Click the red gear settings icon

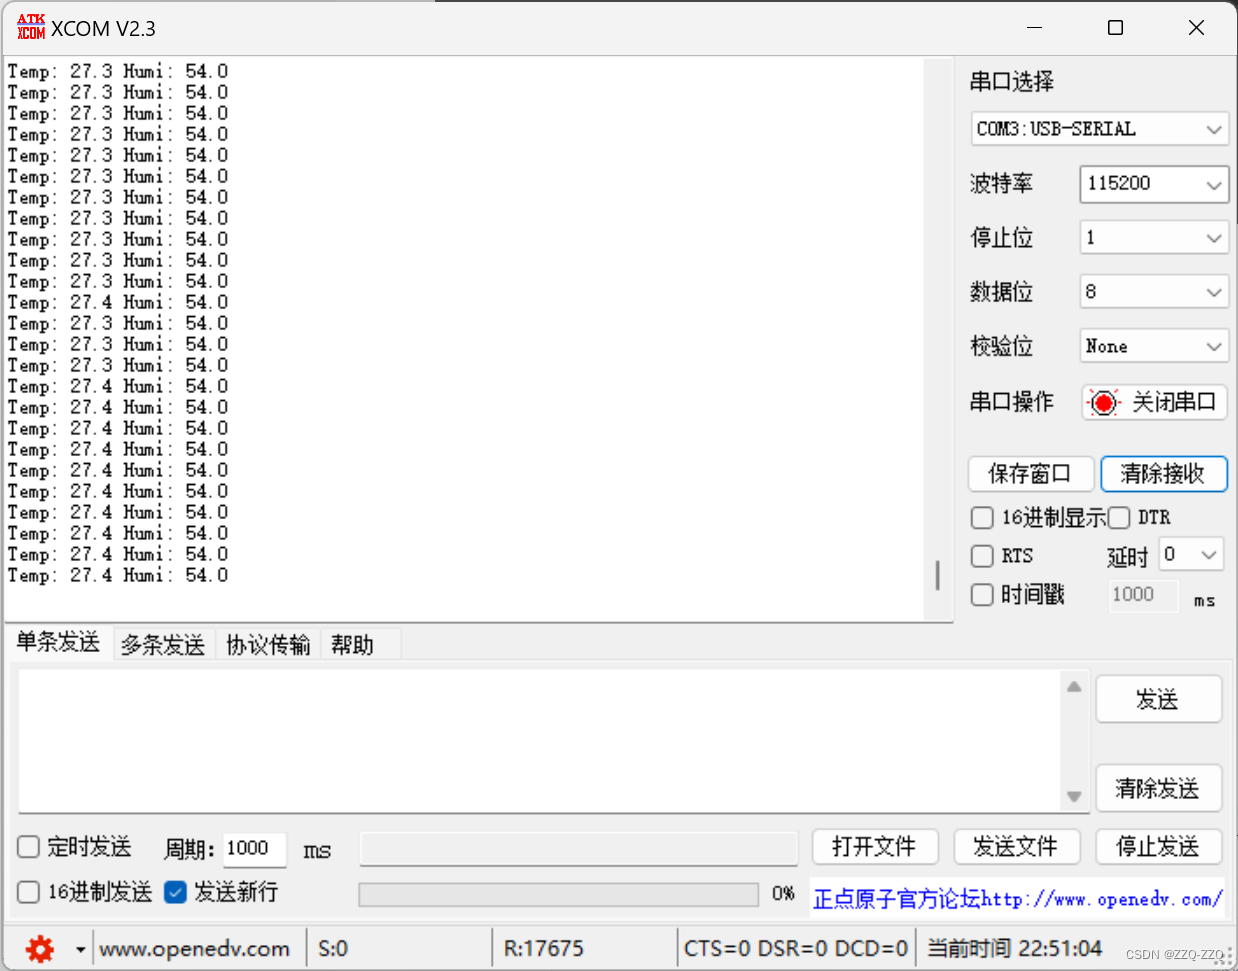click(40, 948)
